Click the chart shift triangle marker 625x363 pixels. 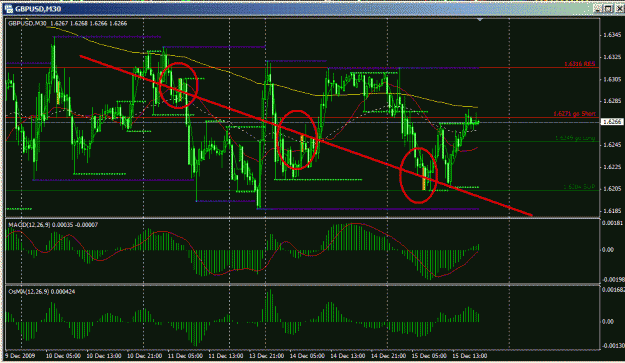coord(480,20)
